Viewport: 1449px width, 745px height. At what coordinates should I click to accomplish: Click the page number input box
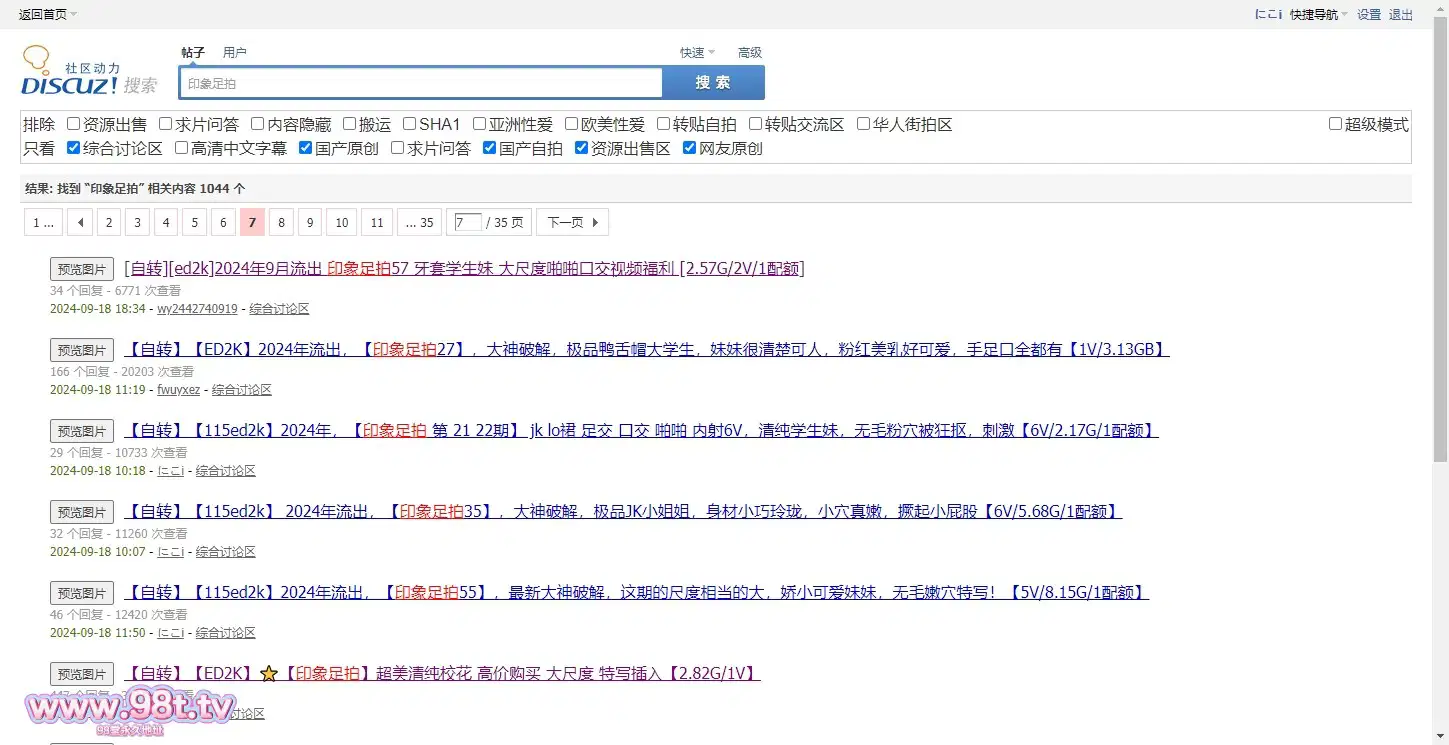point(468,222)
